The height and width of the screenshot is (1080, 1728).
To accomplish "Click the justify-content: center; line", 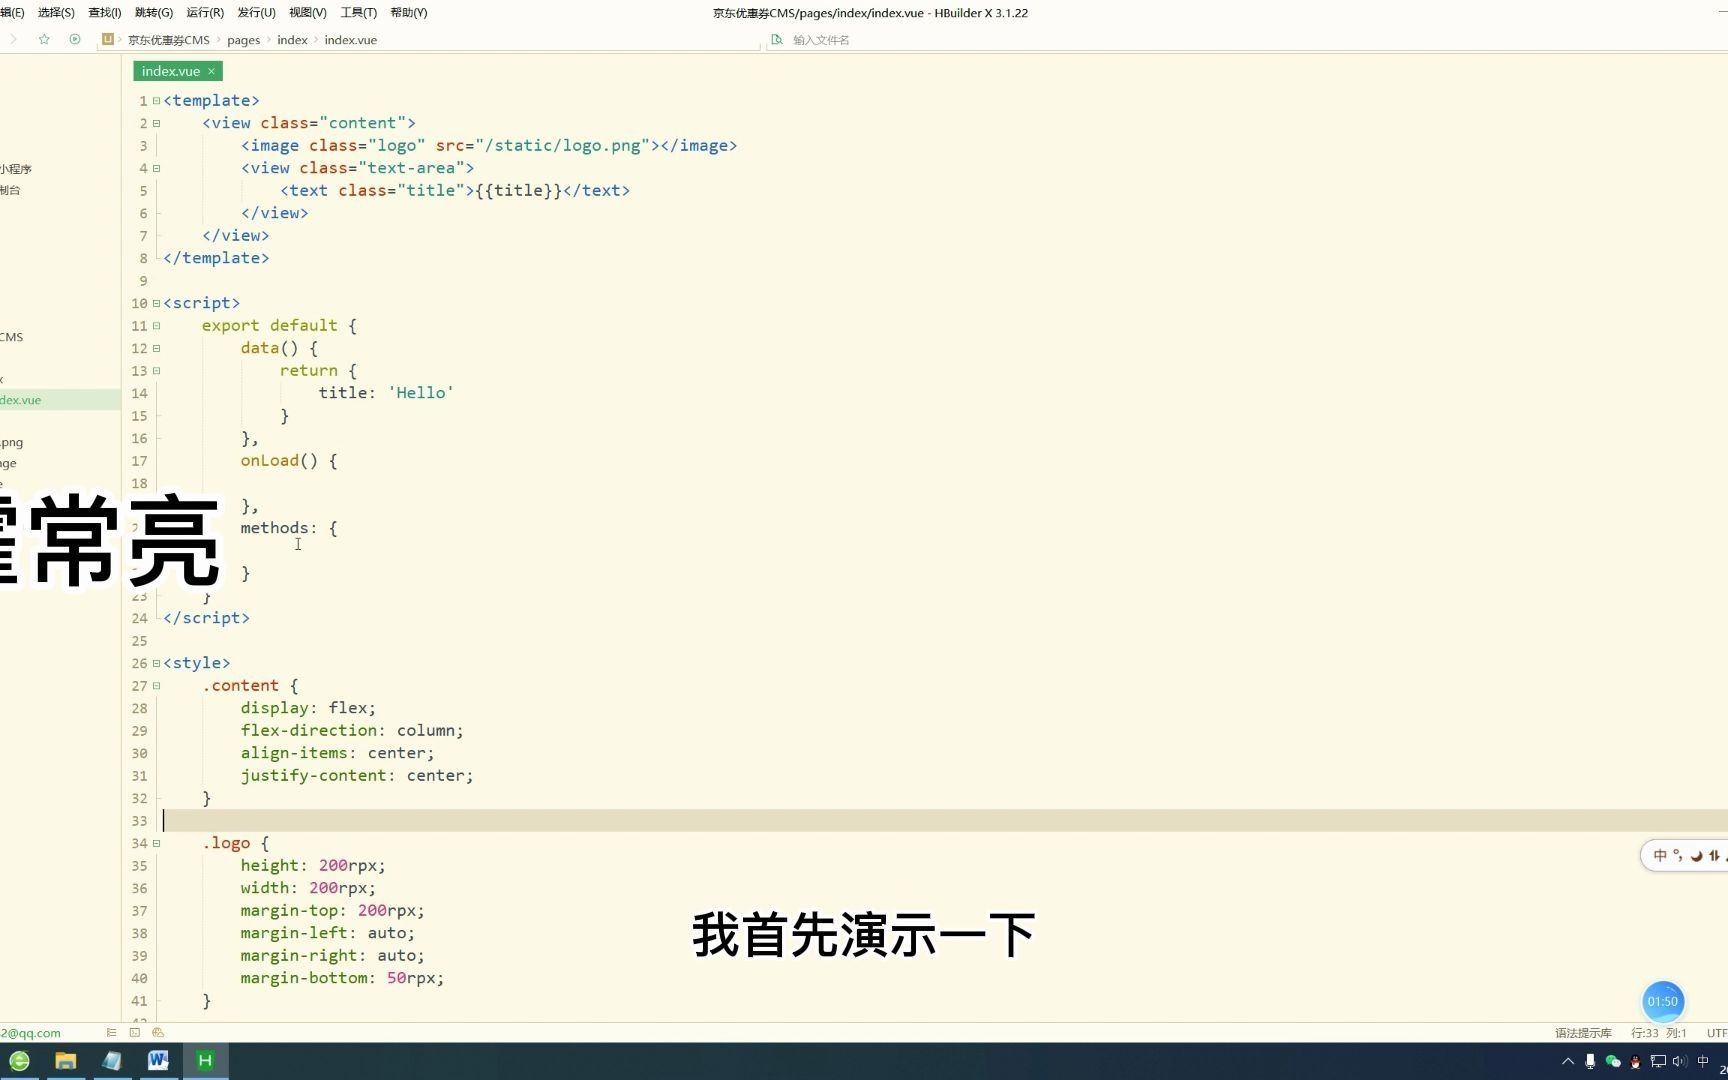I will (x=357, y=776).
